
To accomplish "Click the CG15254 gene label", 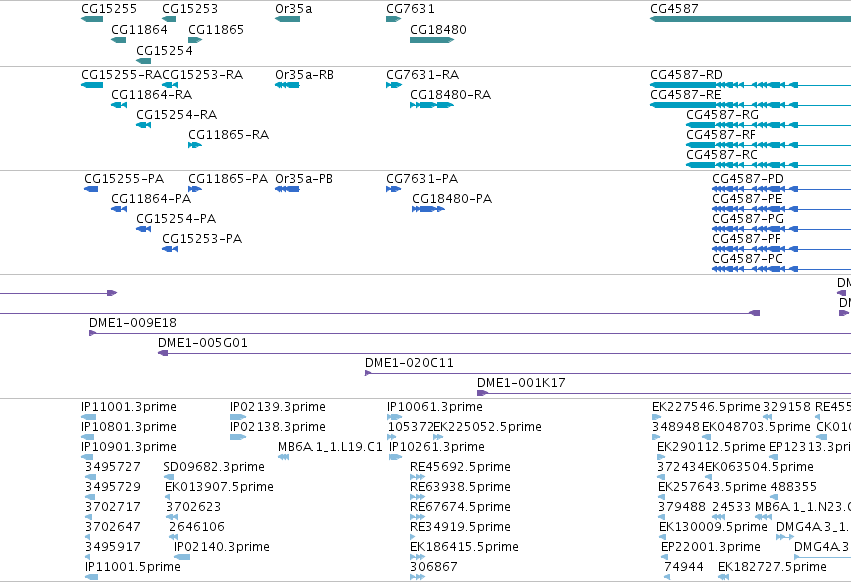I will (164, 50).
